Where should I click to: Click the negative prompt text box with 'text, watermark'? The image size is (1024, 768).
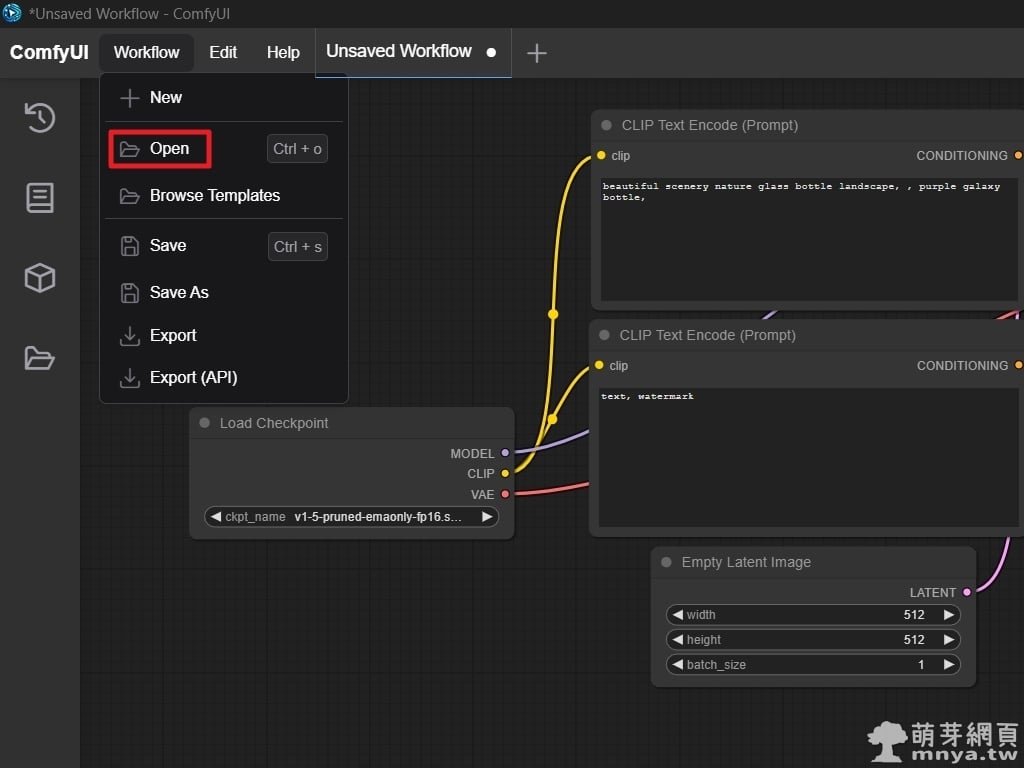806,458
